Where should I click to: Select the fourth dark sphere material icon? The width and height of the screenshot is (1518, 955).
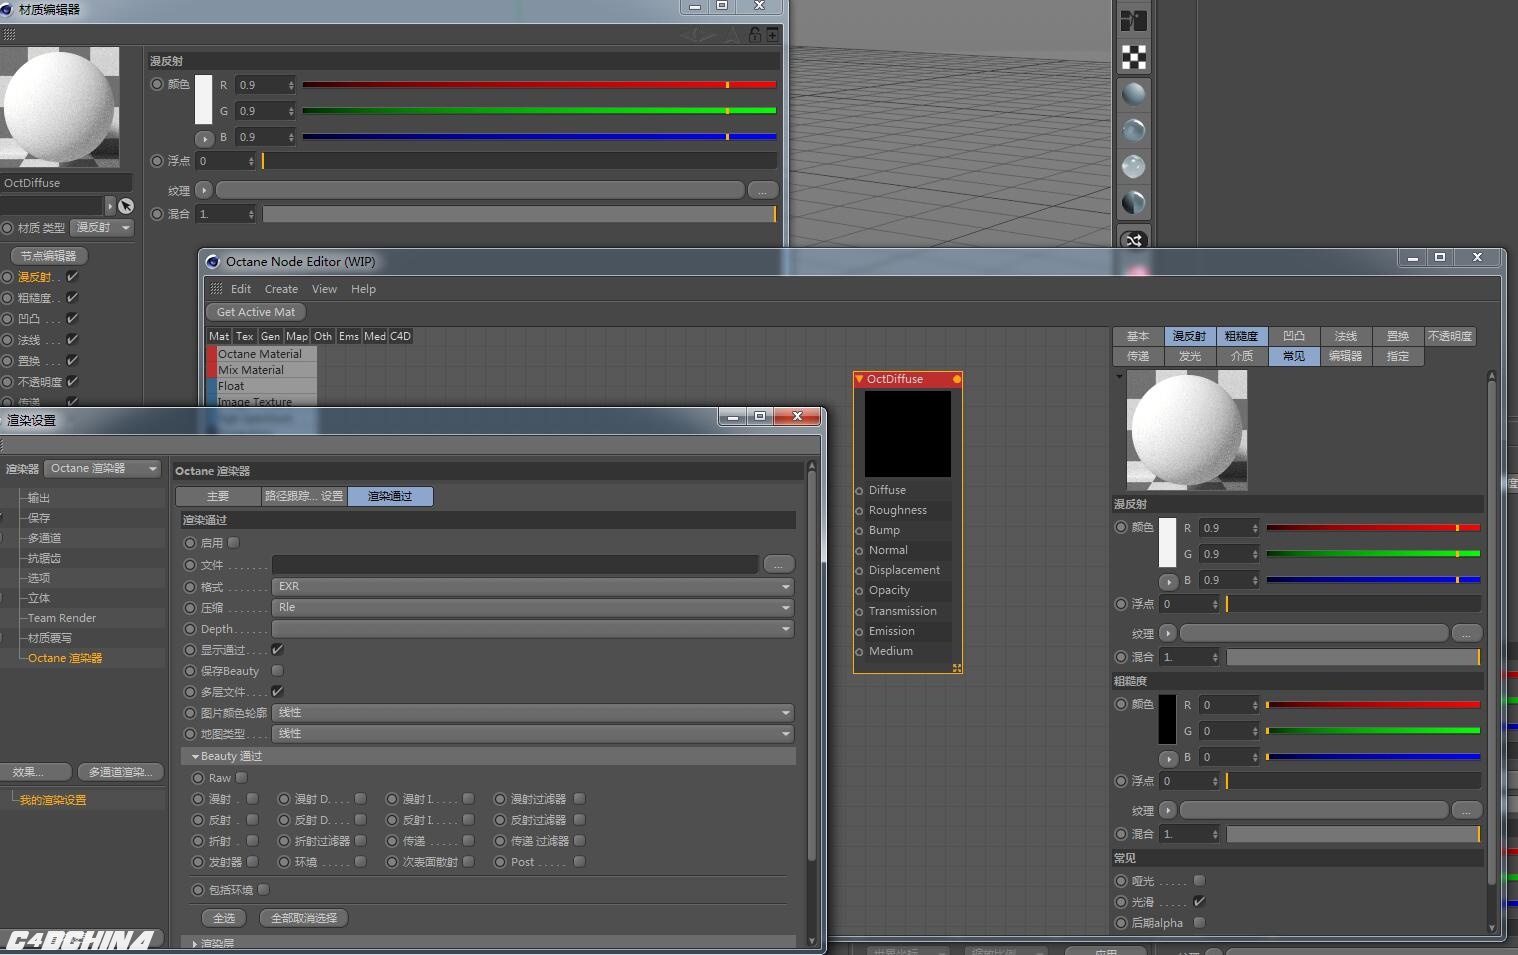(1133, 202)
